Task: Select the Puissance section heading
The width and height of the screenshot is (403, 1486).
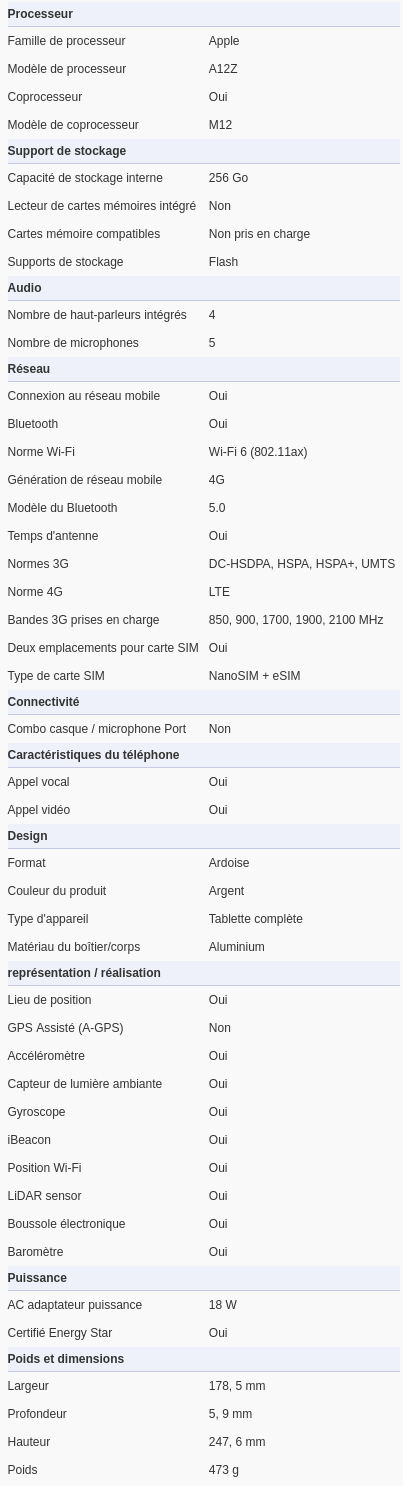Action: [x=37, y=1278]
